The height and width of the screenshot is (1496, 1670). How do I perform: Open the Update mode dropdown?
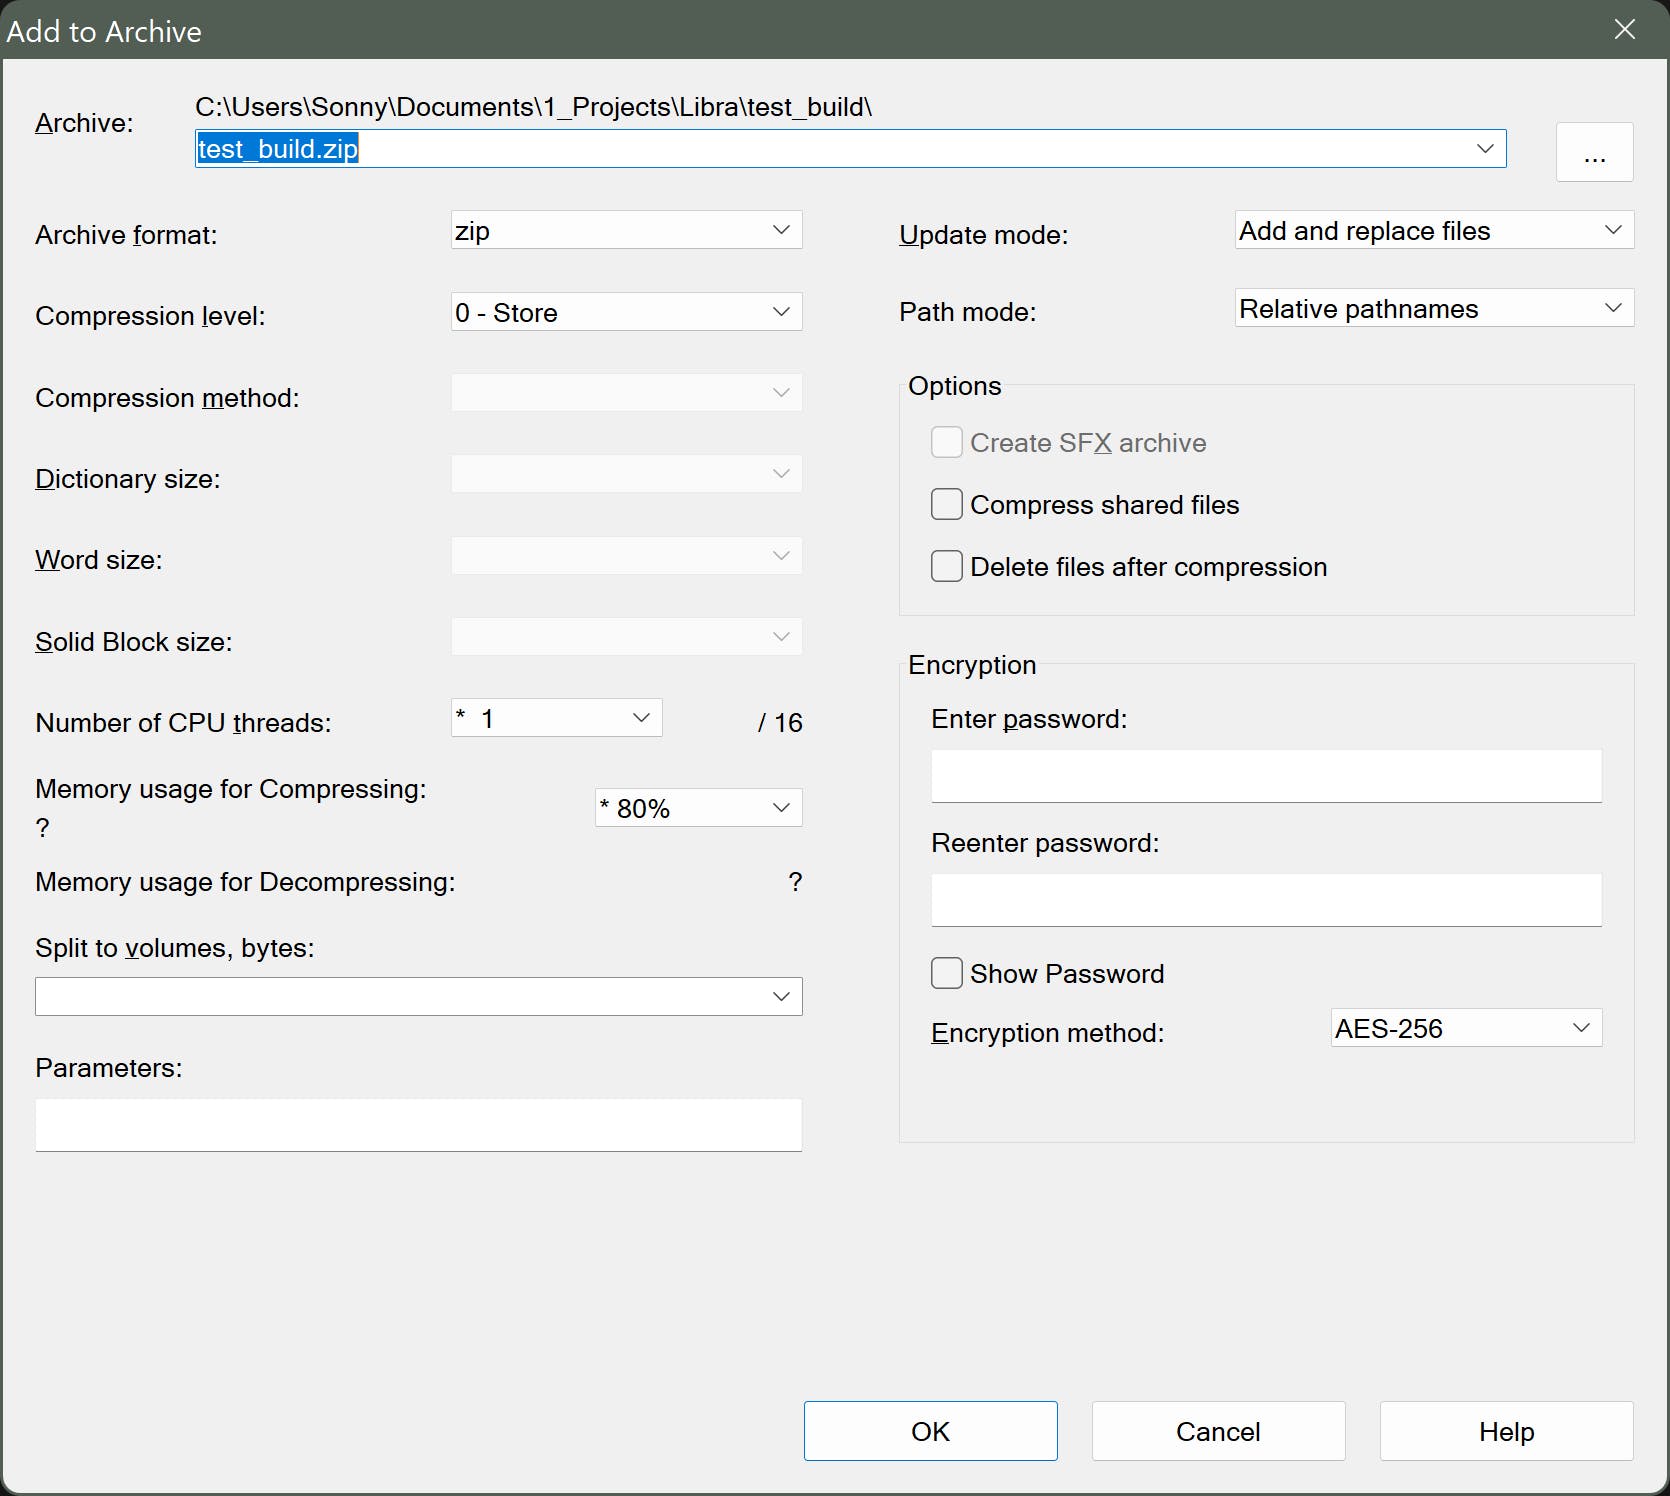[1433, 230]
